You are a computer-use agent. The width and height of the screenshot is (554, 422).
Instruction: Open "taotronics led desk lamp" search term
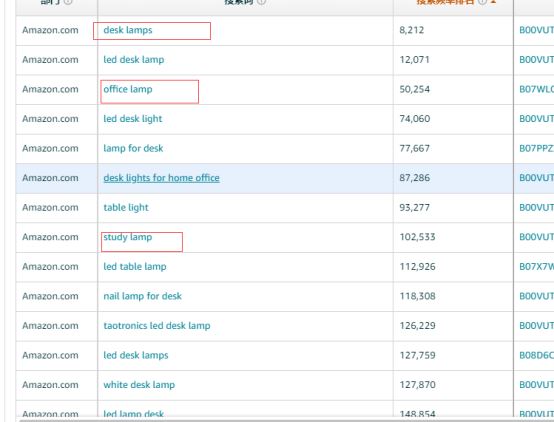[157, 326]
